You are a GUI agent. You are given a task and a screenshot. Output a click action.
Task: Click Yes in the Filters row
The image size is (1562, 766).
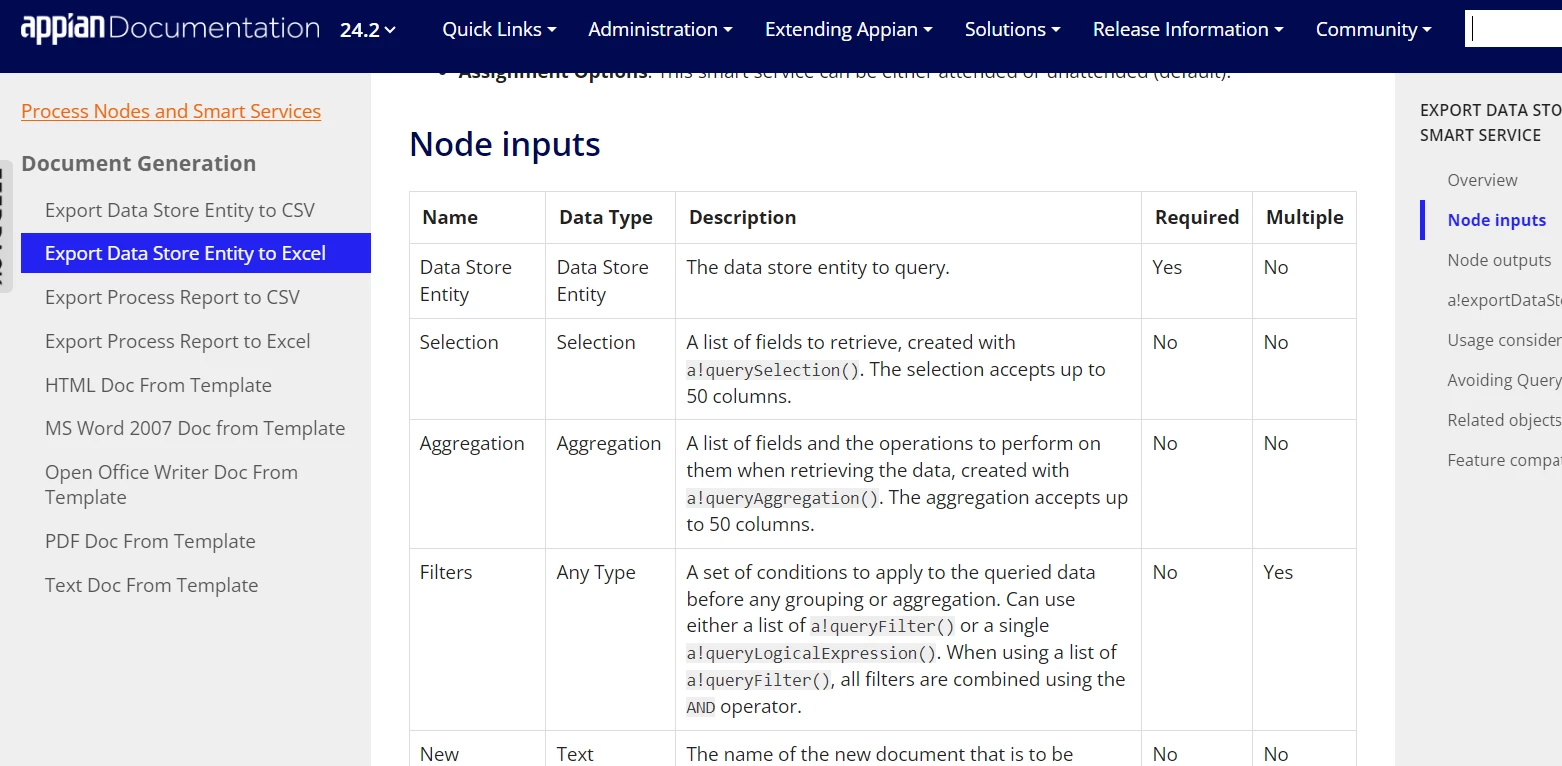pos(1278,572)
